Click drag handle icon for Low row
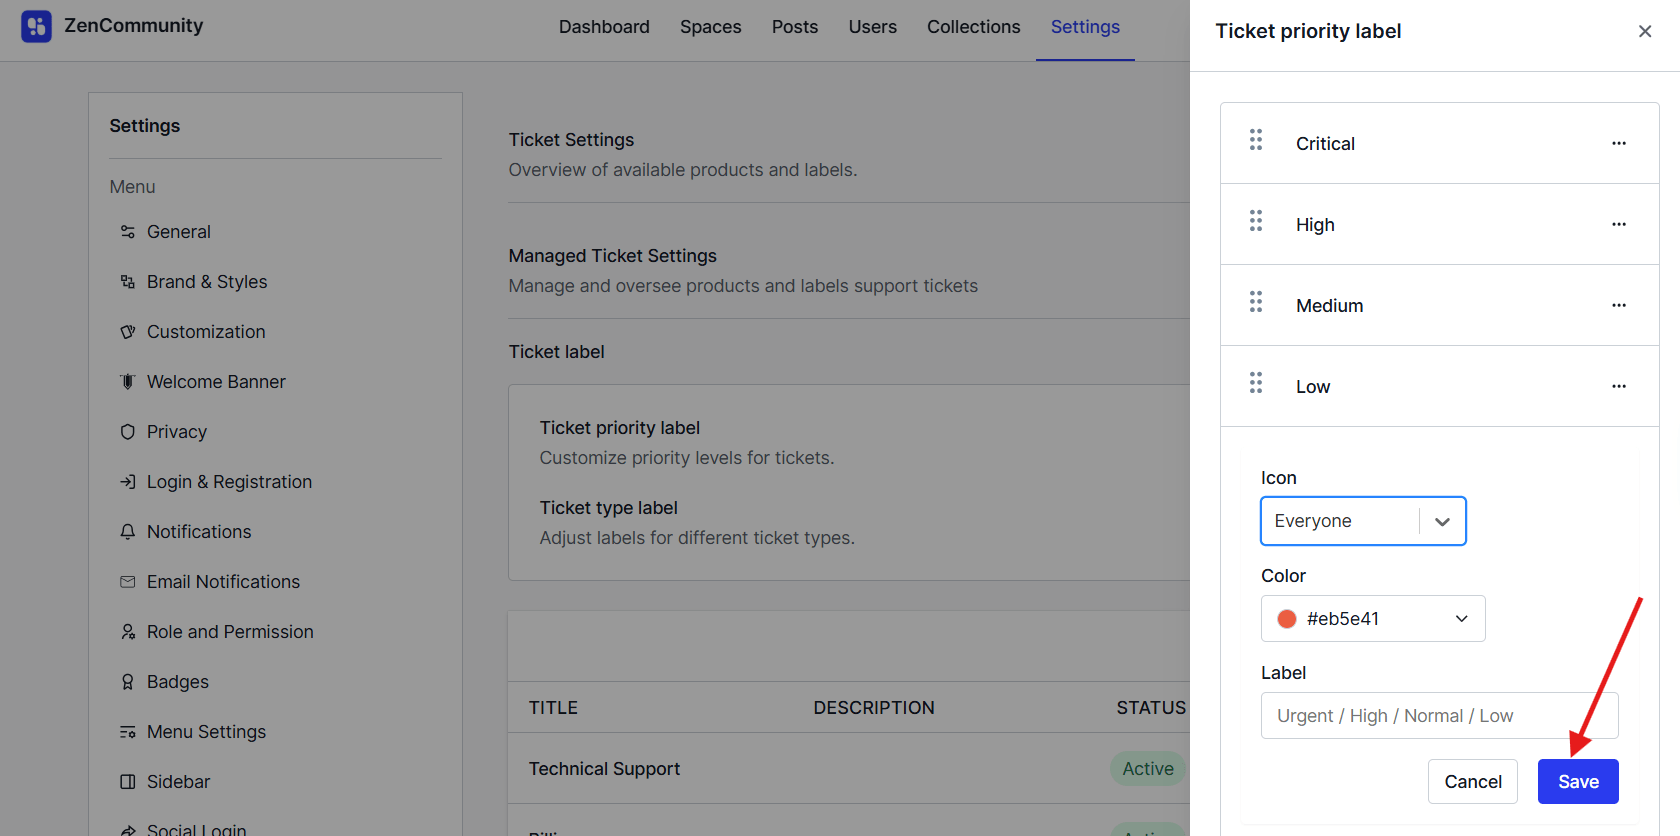The image size is (1680, 836). pyautogui.click(x=1256, y=383)
